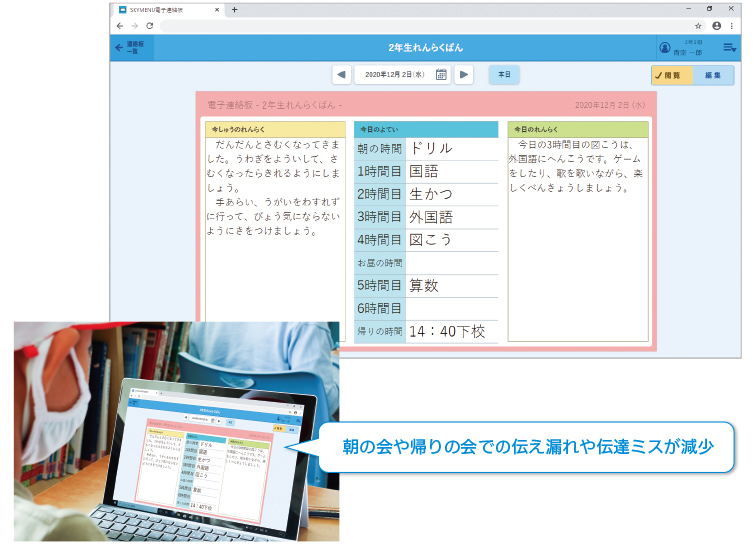The image size is (754, 544).
Task: Click the 今日のれんらく header
Action: (578, 129)
